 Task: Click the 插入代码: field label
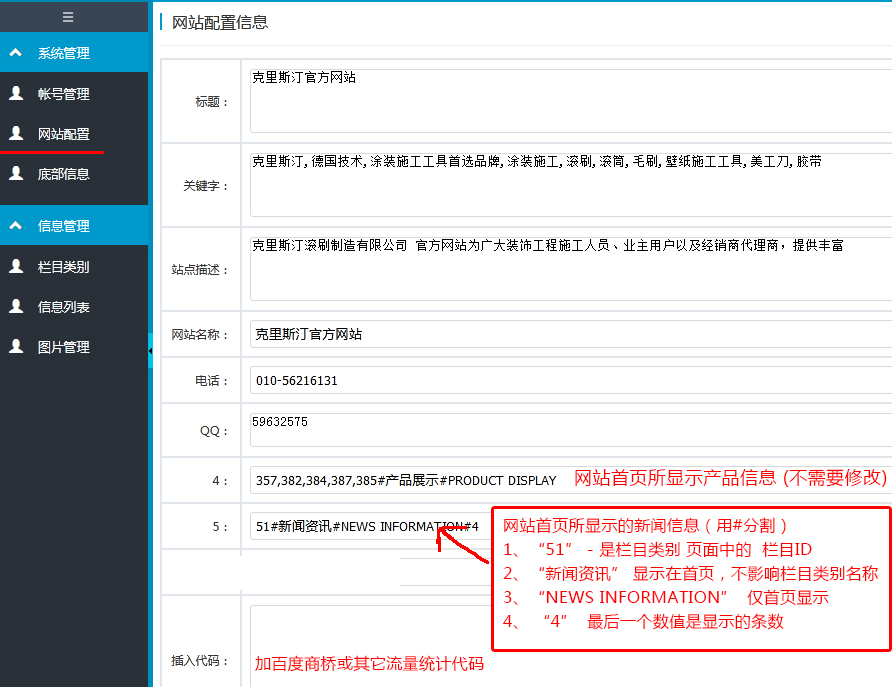(x=200, y=661)
